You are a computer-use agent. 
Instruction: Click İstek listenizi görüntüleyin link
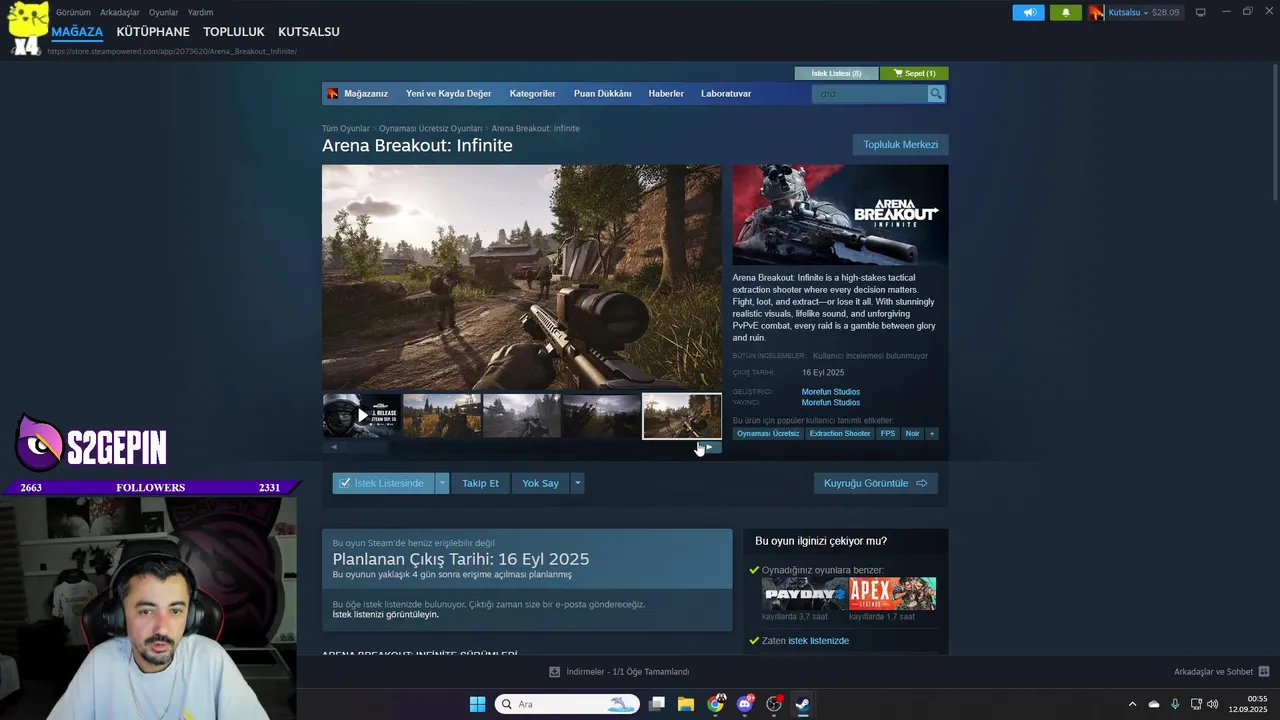(x=386, y=614)
